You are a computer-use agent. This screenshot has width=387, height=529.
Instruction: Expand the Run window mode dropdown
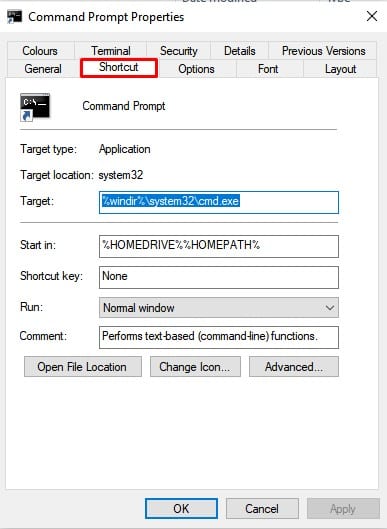pos(219,307)
